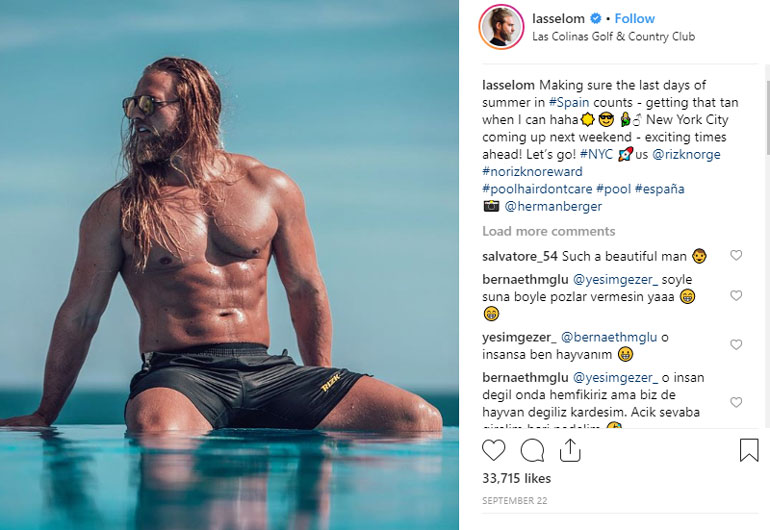Open the comment speech bubble icon
Screen dimensions: 770x530
pos(532,450)
